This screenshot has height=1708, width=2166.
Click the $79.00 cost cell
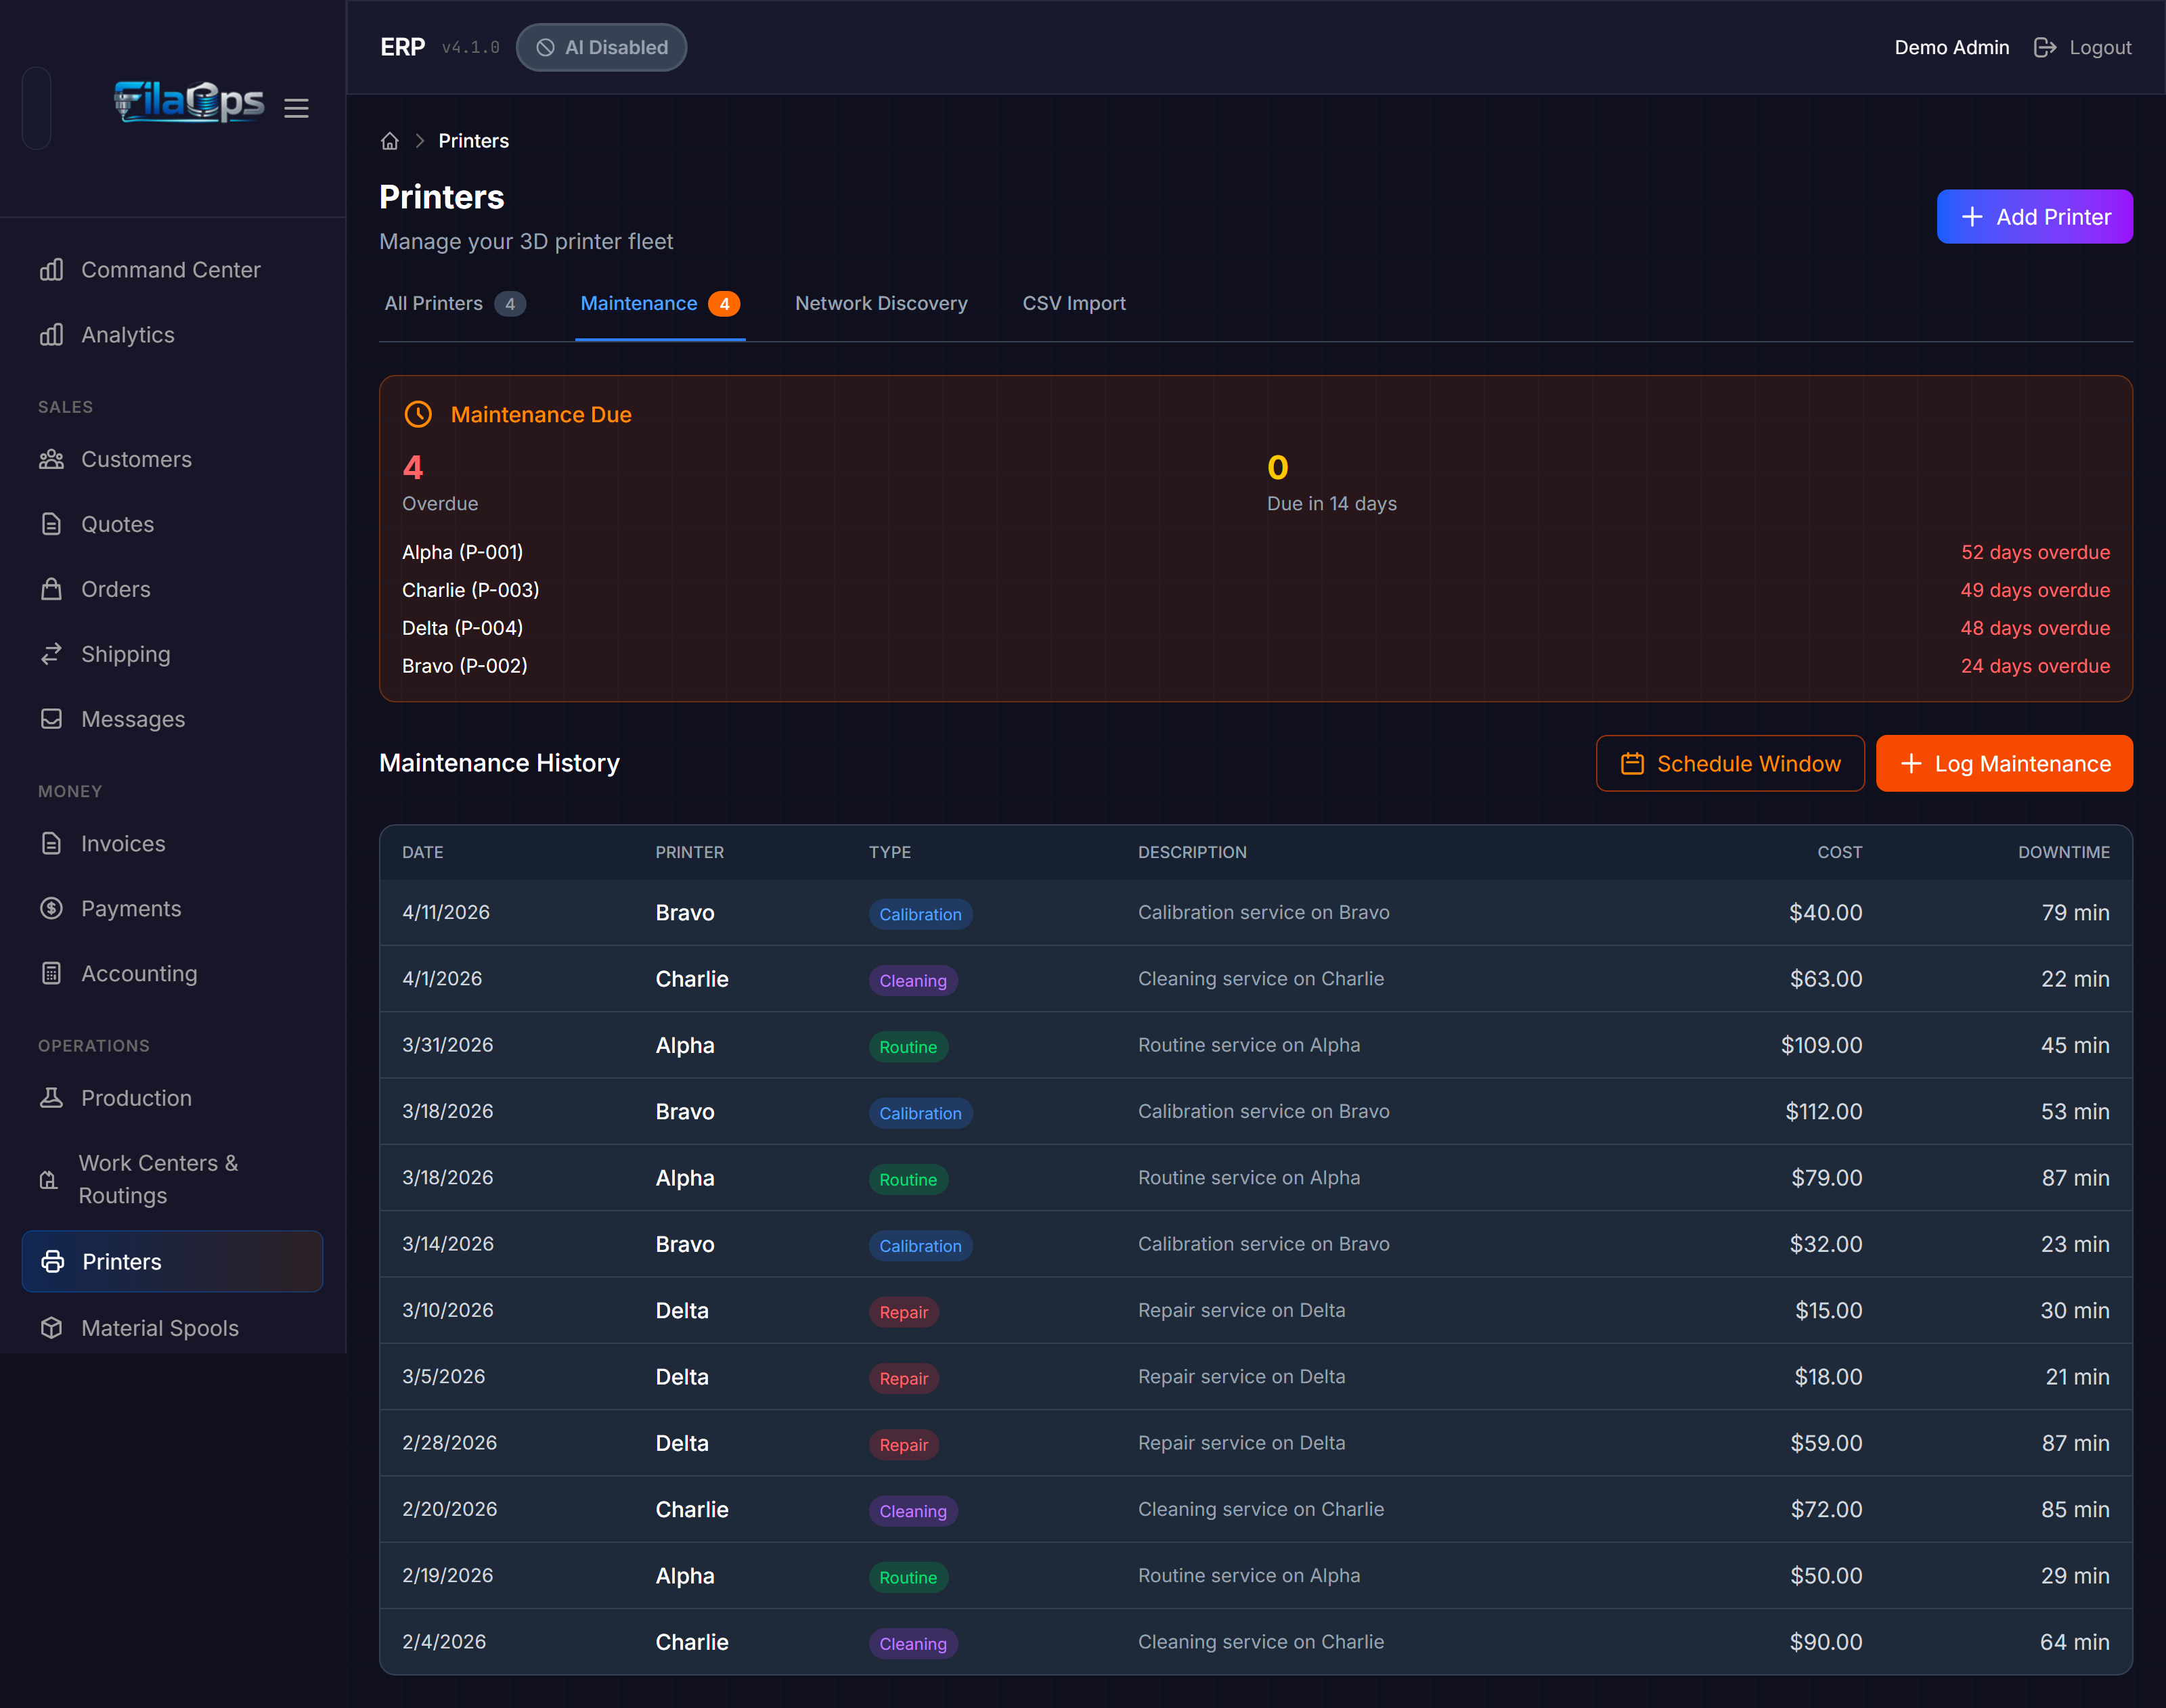[x=1827, y=1178]
